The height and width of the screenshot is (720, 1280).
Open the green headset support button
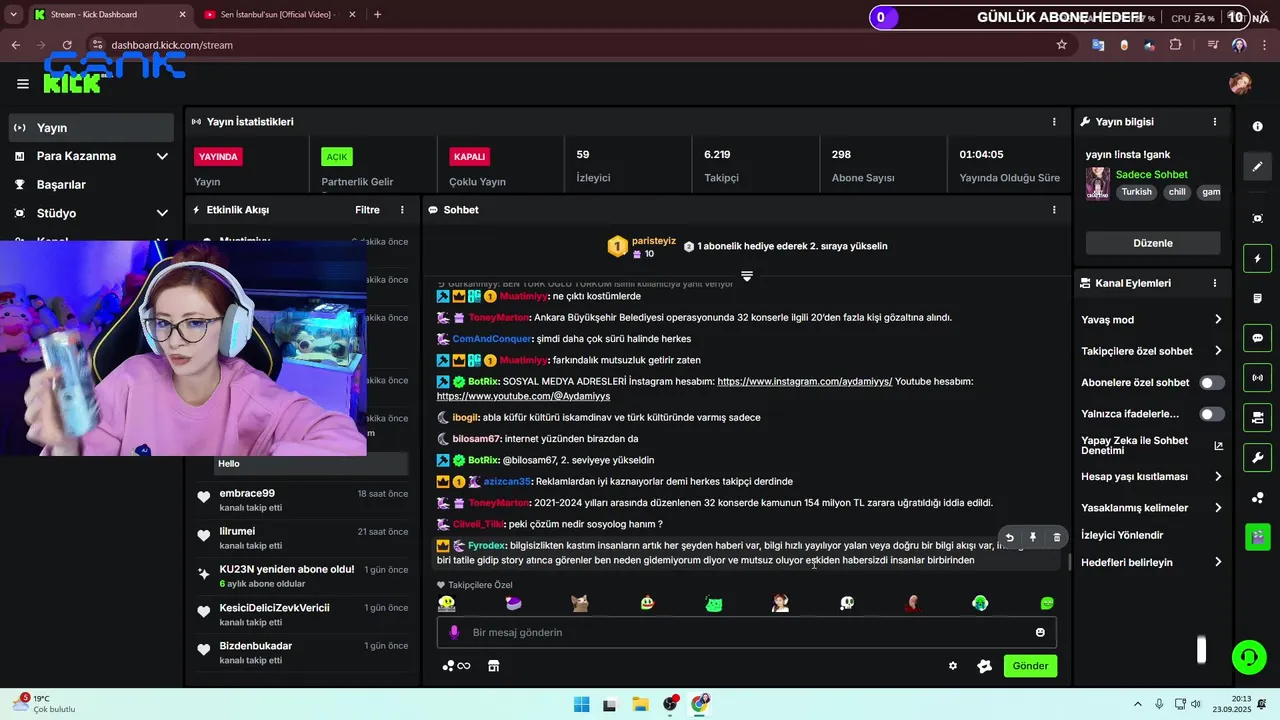[x=1248, y=657]
